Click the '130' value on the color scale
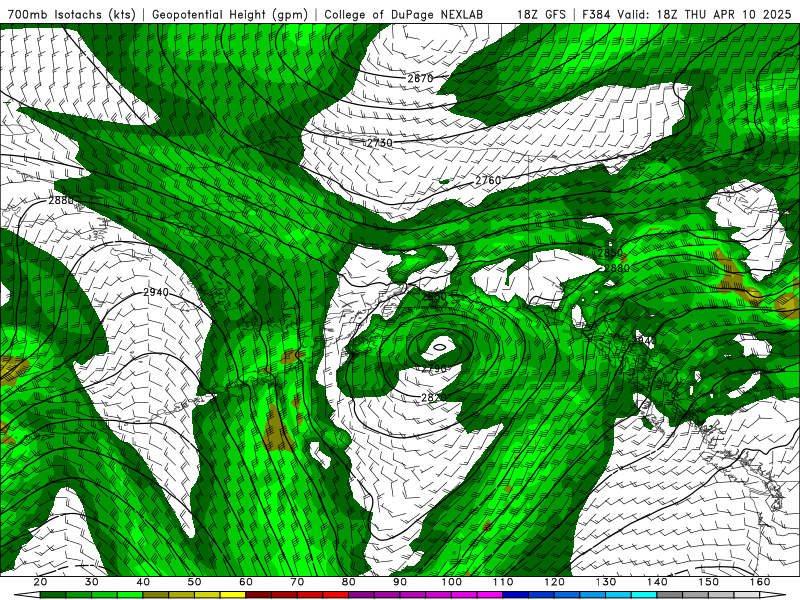Screen dimensions: 800x600 tap(606, 582)
